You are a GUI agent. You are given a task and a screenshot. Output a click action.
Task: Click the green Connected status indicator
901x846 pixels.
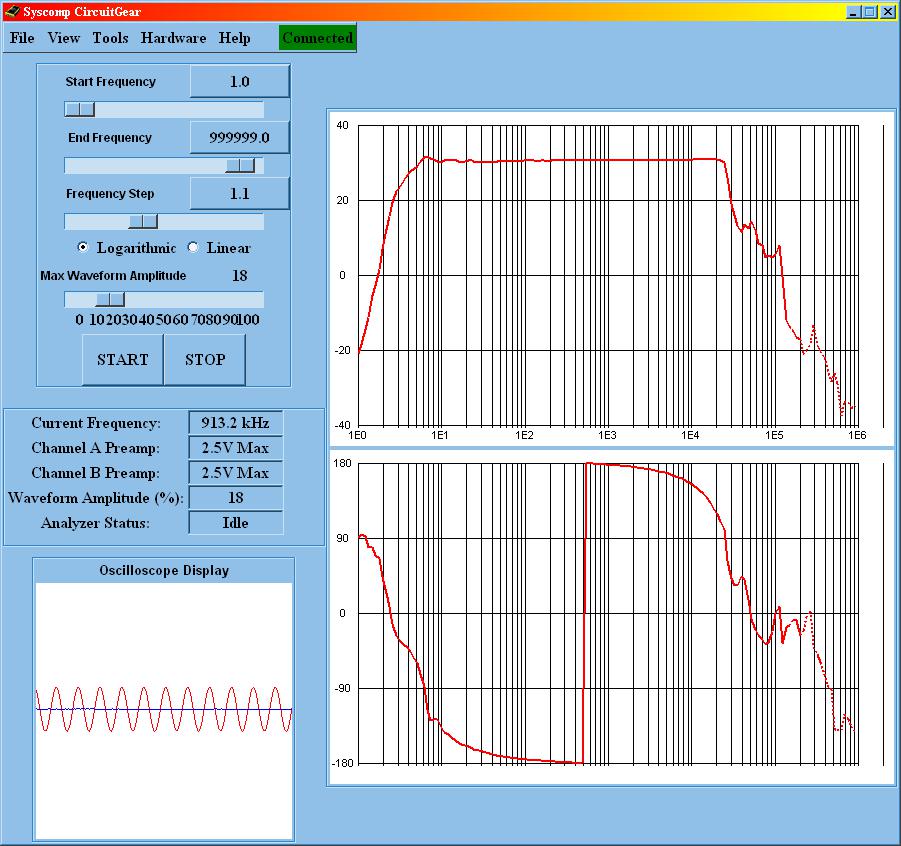pos(317,38)
